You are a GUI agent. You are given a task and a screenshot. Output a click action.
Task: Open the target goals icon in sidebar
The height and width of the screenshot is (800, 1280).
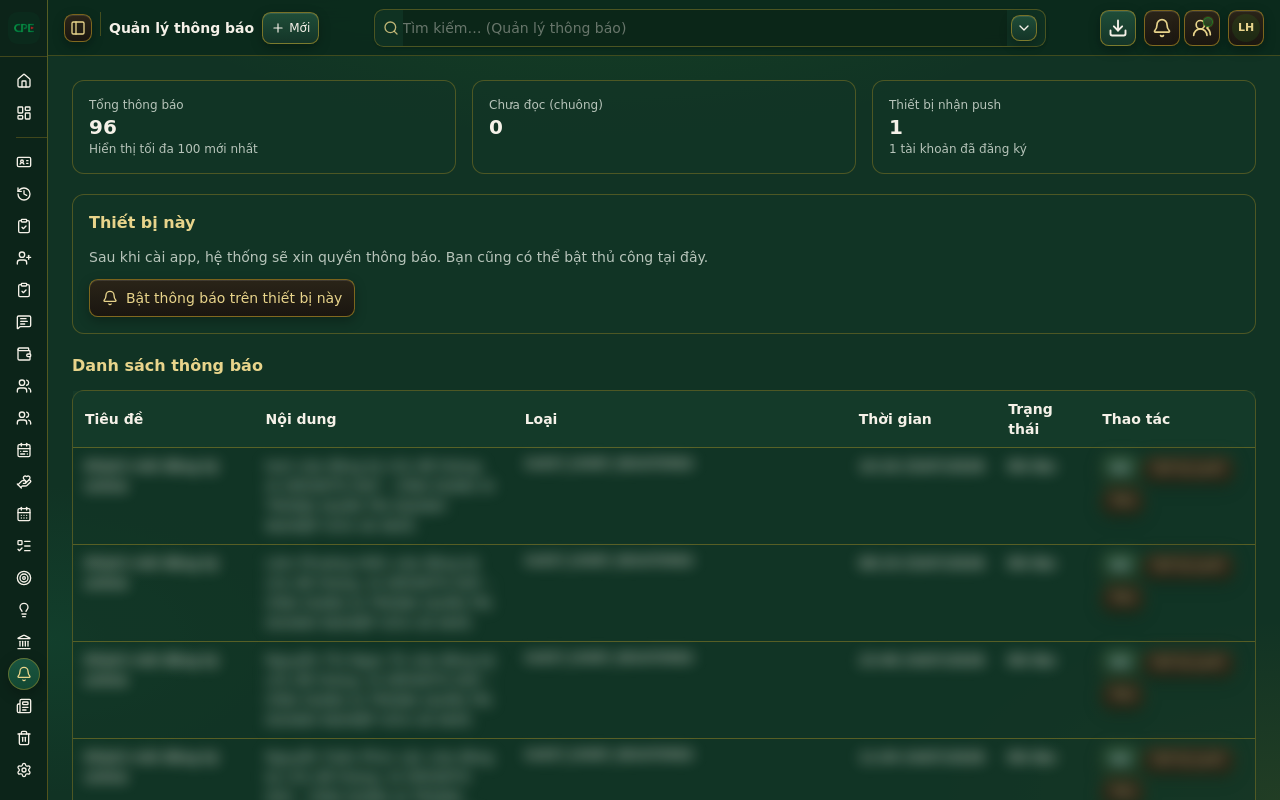24,578
